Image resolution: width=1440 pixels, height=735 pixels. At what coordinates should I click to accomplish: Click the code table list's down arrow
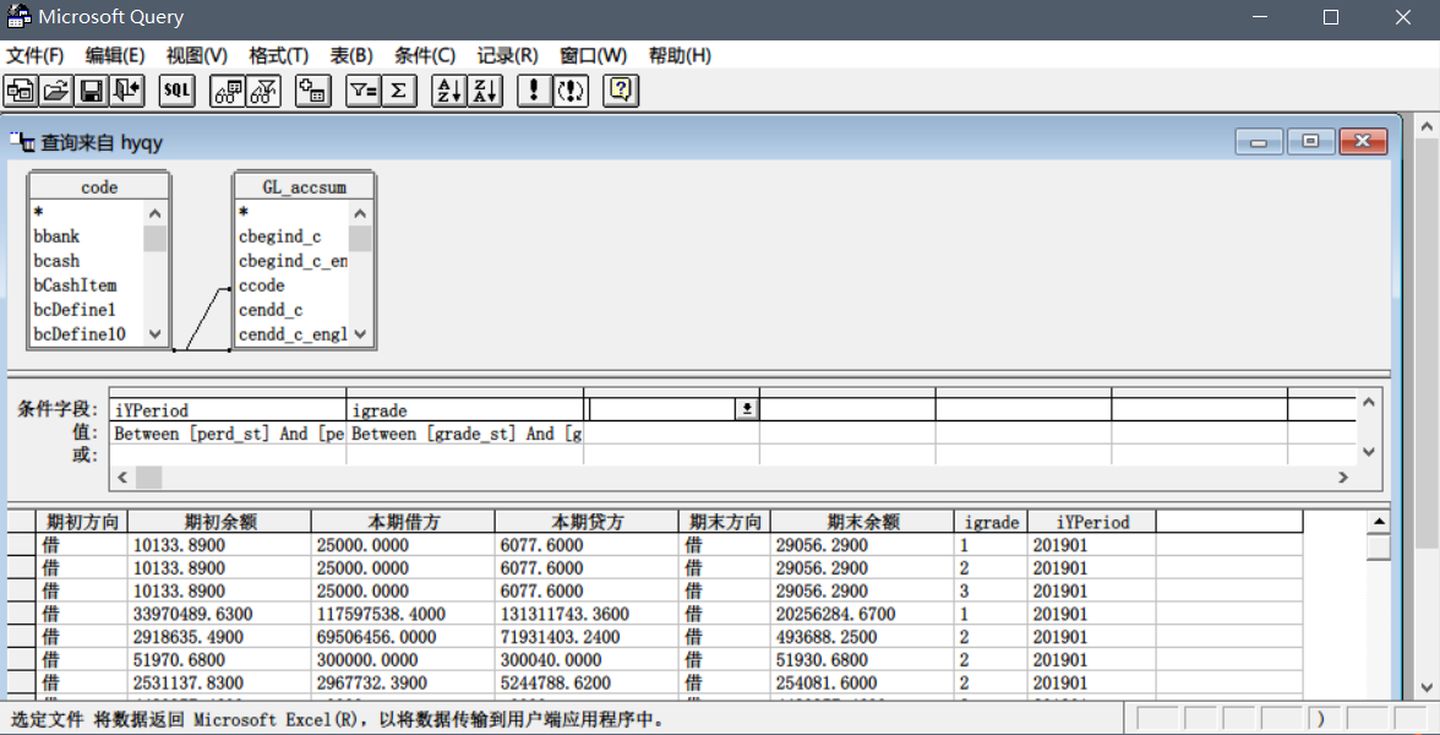[x=155, y=334]
